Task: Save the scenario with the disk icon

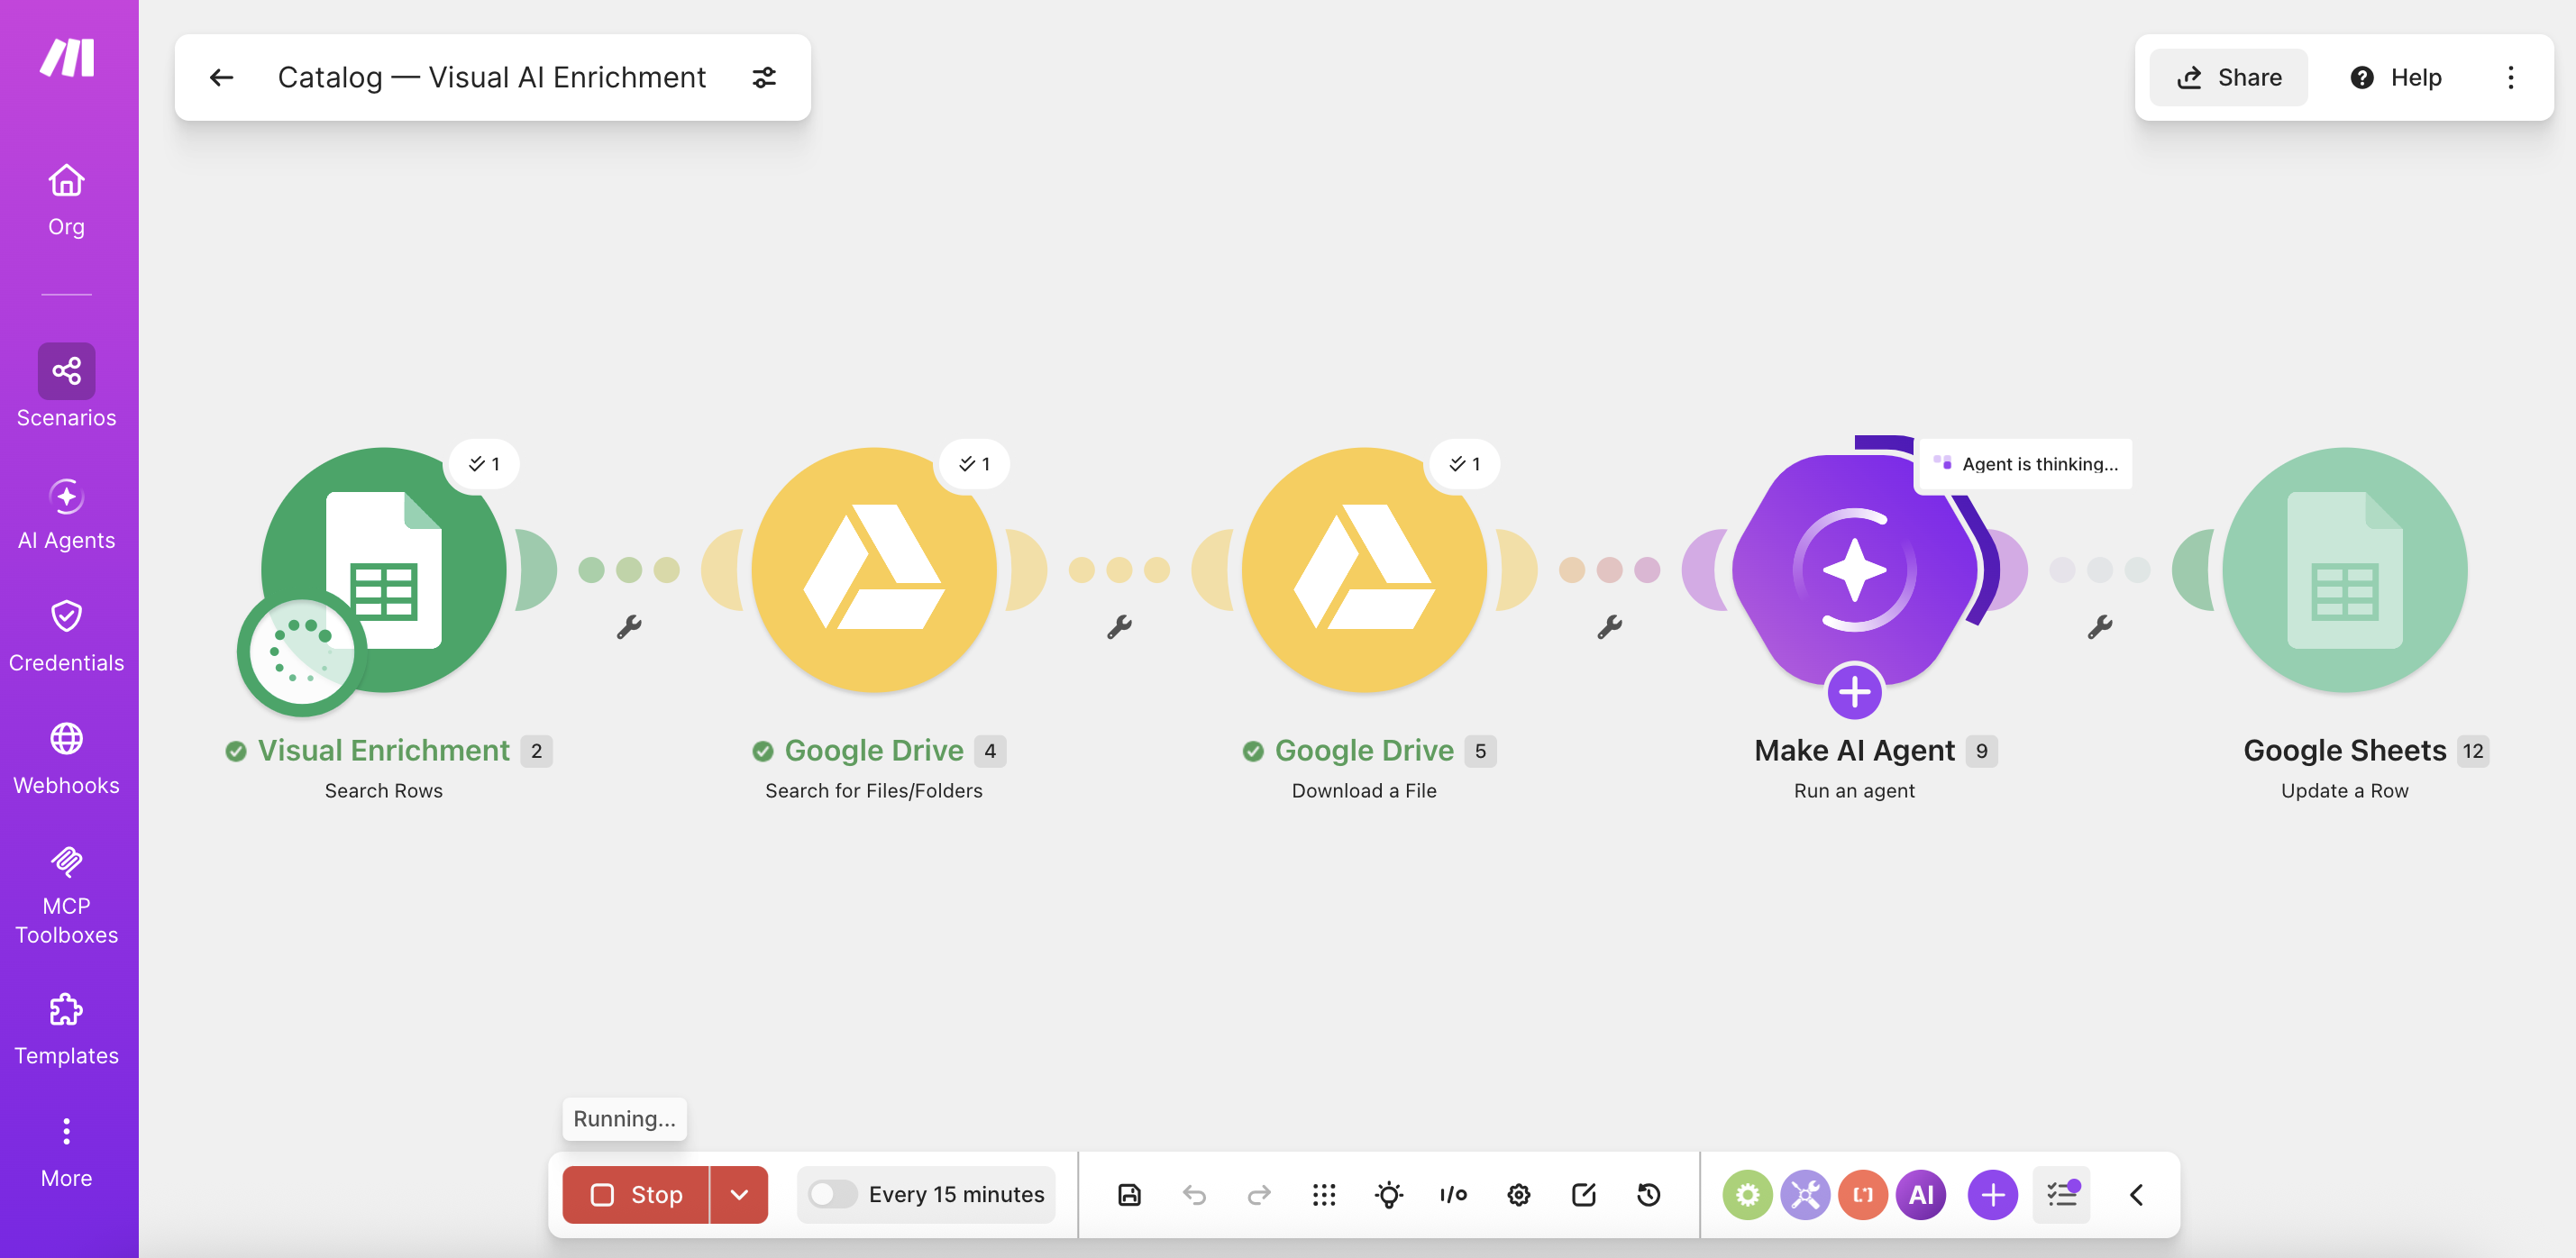Action: tap(1129, 1194)
